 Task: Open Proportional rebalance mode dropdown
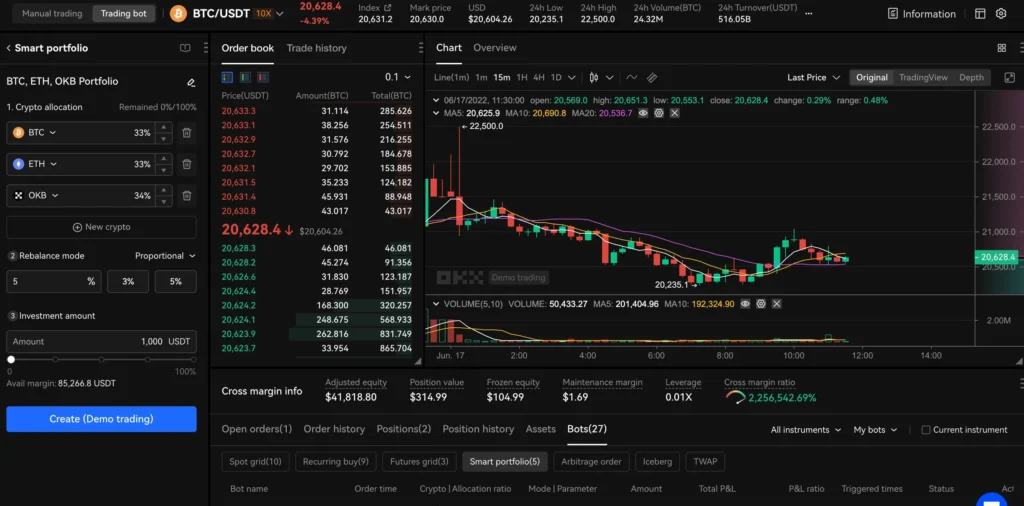(x=165, y=256)
